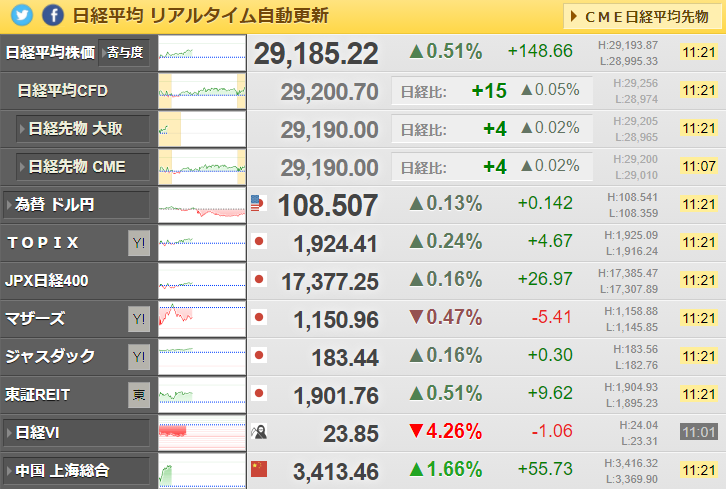Click the Y! icon in the TOPIX row
The width and height of the screenshot is (726, 489).
click(139, 243)
